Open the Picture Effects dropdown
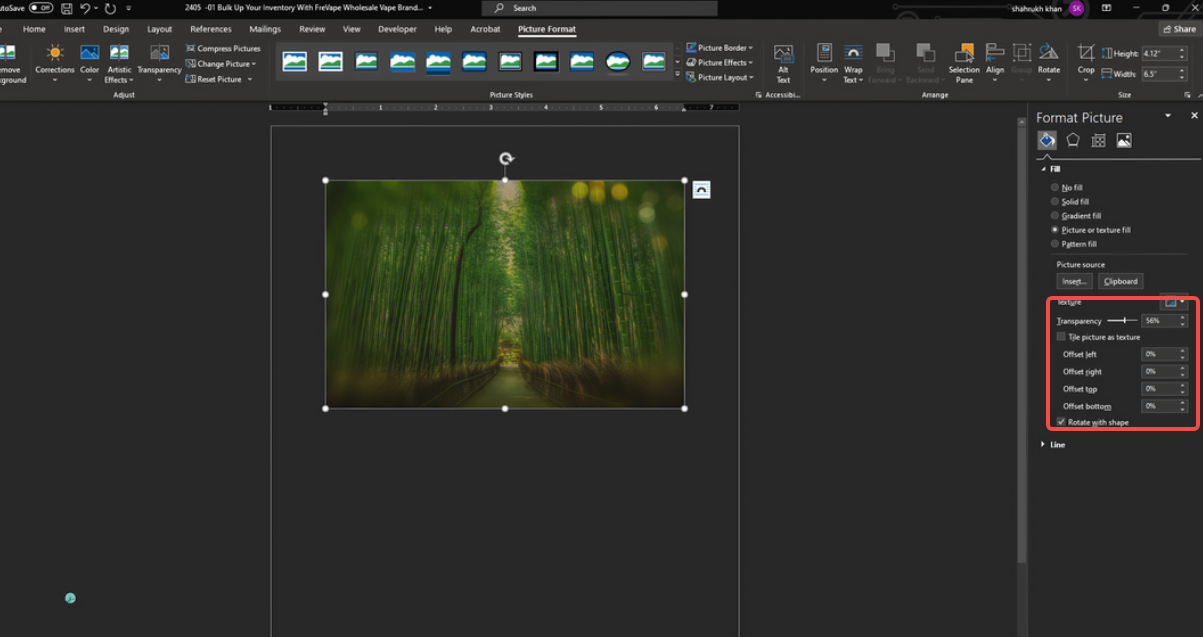Image resolution: width=1203 pixels, height=637 pixels. tap(720, 62)
